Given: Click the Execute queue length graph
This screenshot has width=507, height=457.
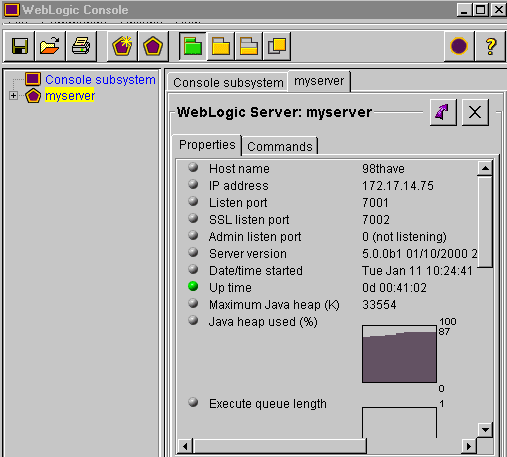Looking at the screenshot, I should (x=399, y=422).
